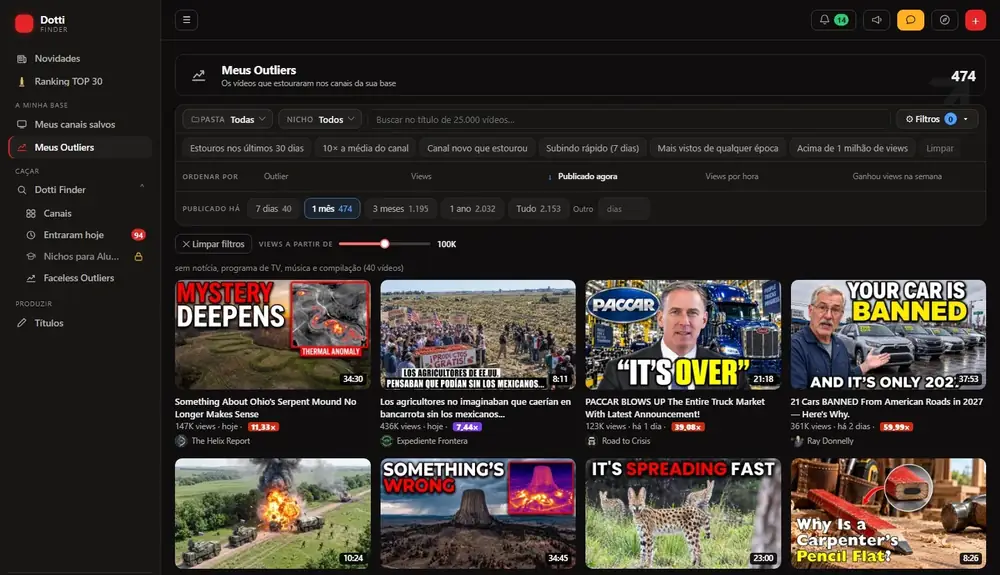The image size is (1000, 575).
Task: Select the Tudo 2.153 period
Action: (538, 208)
